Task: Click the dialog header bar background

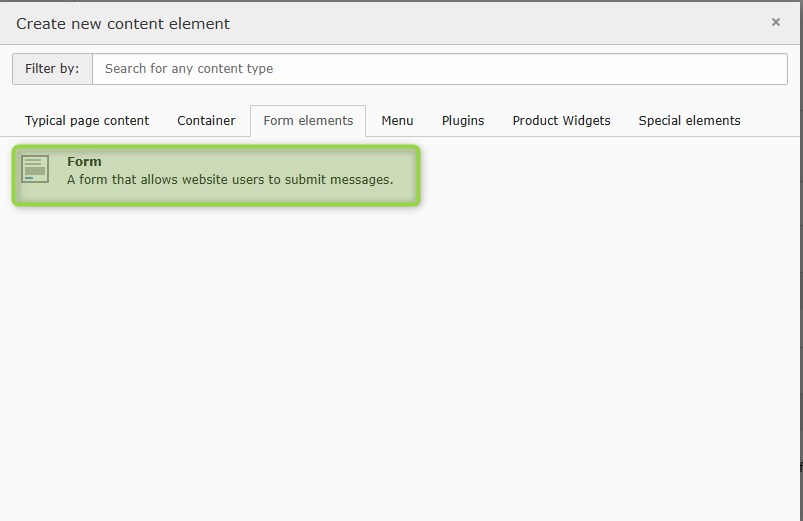Action: 500,23
